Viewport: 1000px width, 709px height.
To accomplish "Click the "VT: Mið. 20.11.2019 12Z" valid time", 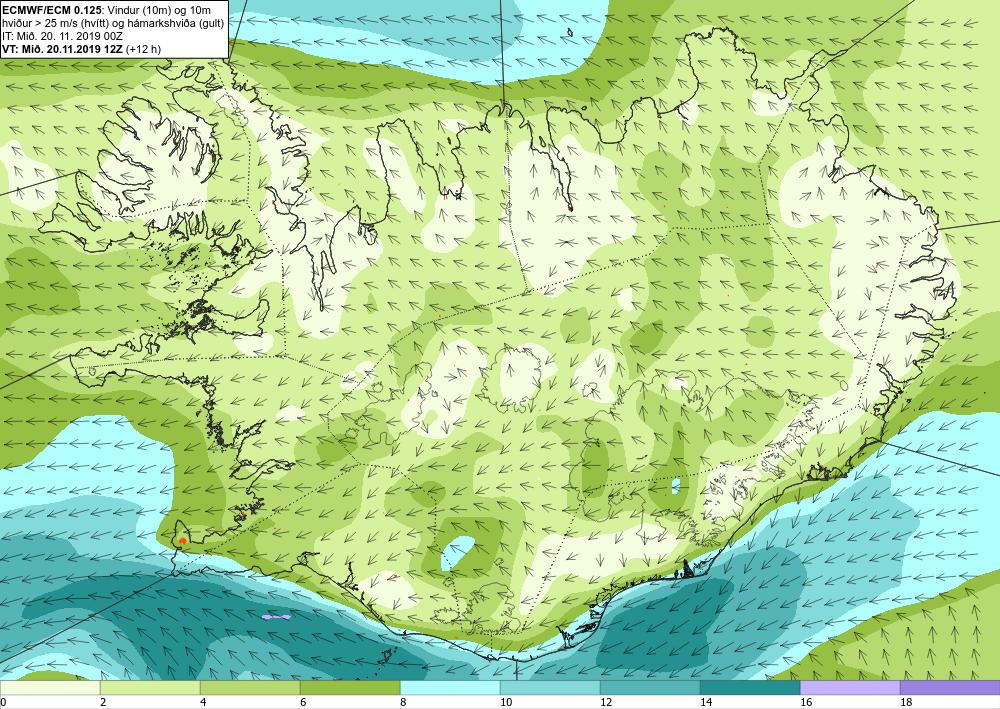I will click(x=62, y=49).
